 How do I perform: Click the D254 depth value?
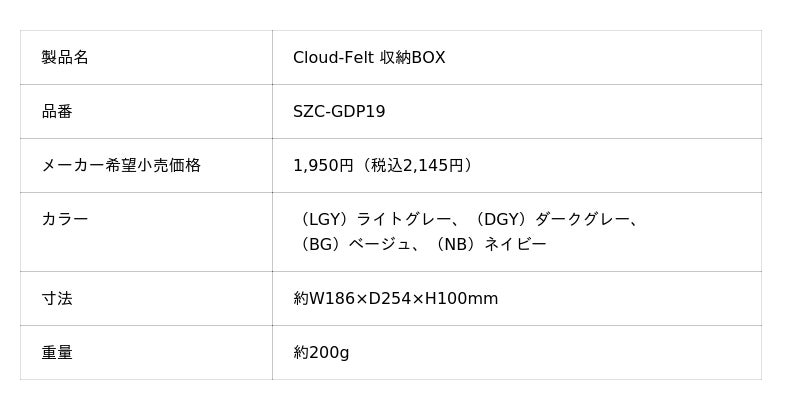click(x=390, y=299)
